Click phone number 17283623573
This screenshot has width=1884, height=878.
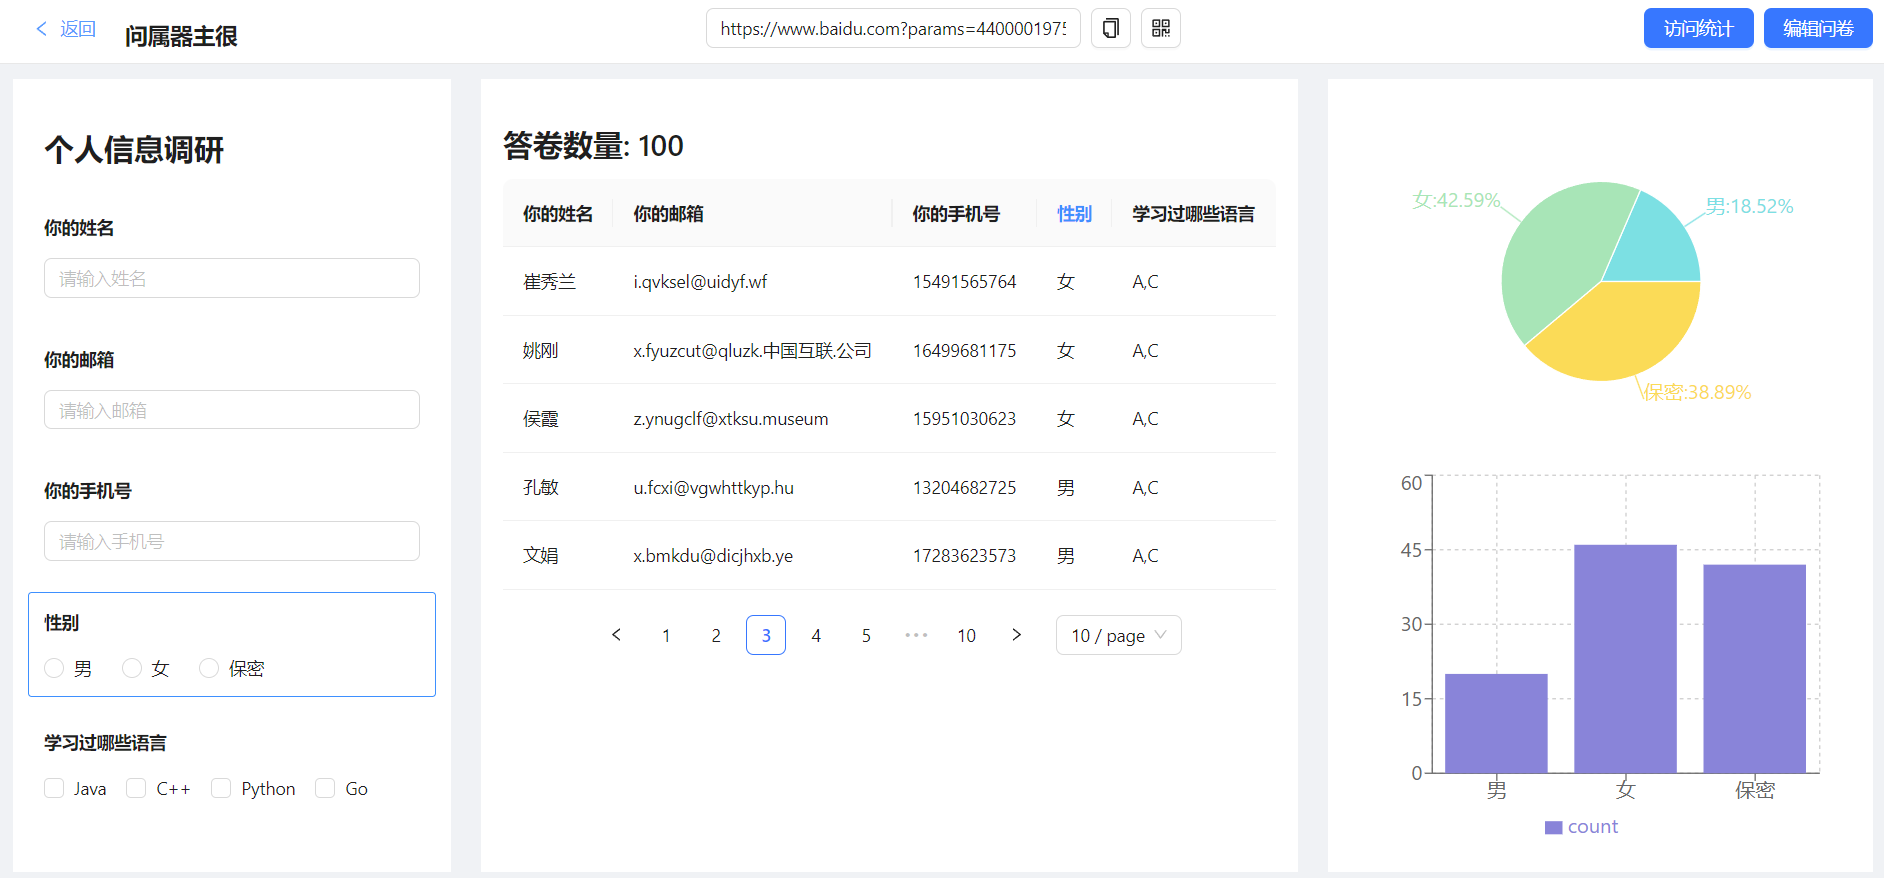[x=964, y=556]
